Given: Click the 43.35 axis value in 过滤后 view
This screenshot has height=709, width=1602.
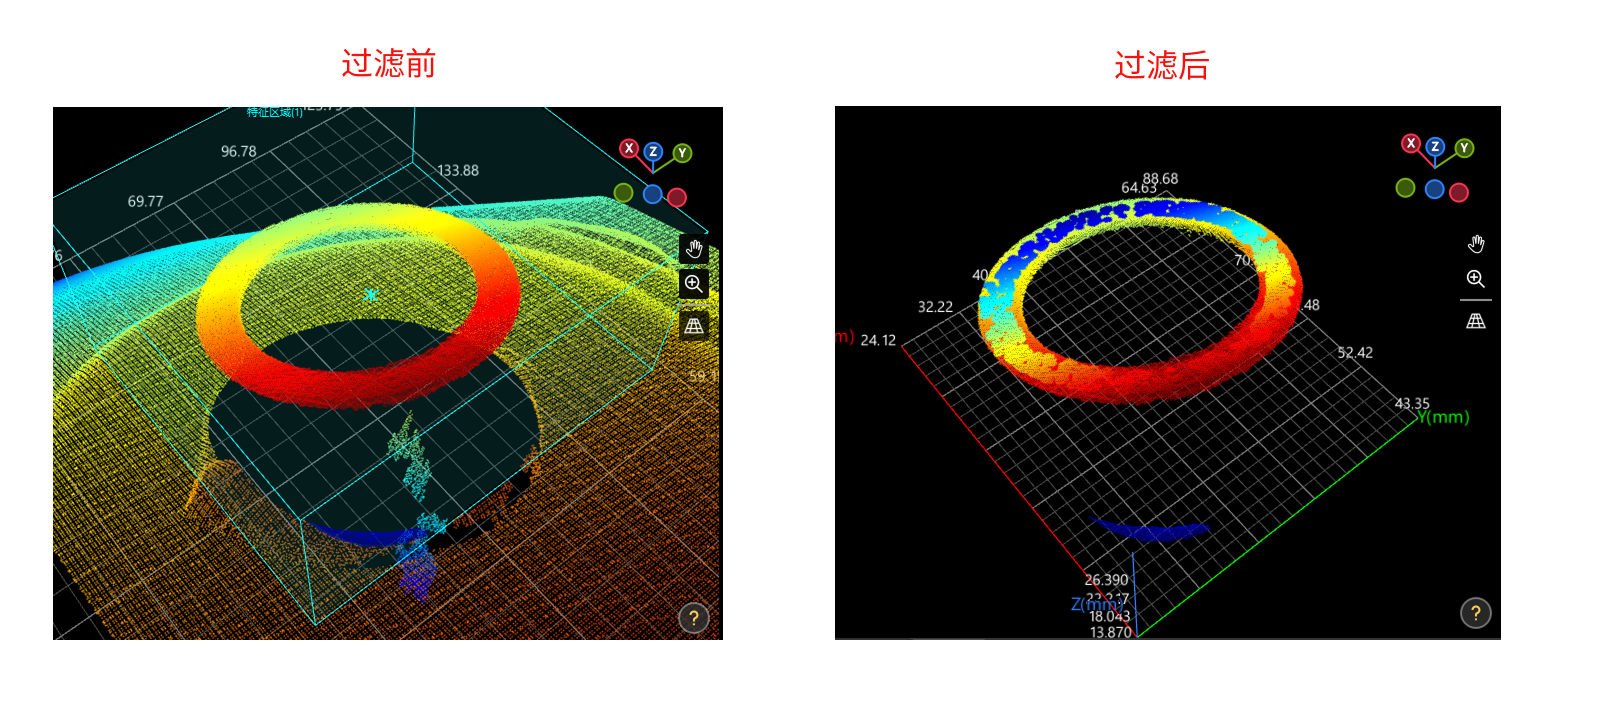Looking at the screenshot, I should coord(1412,404).
